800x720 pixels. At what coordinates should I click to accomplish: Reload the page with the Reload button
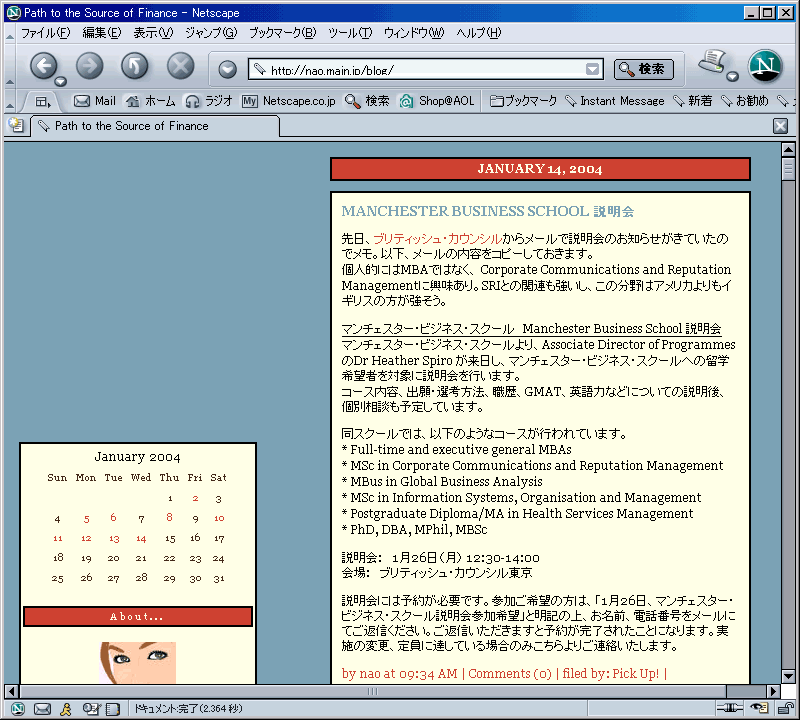(x=135, y=66)
